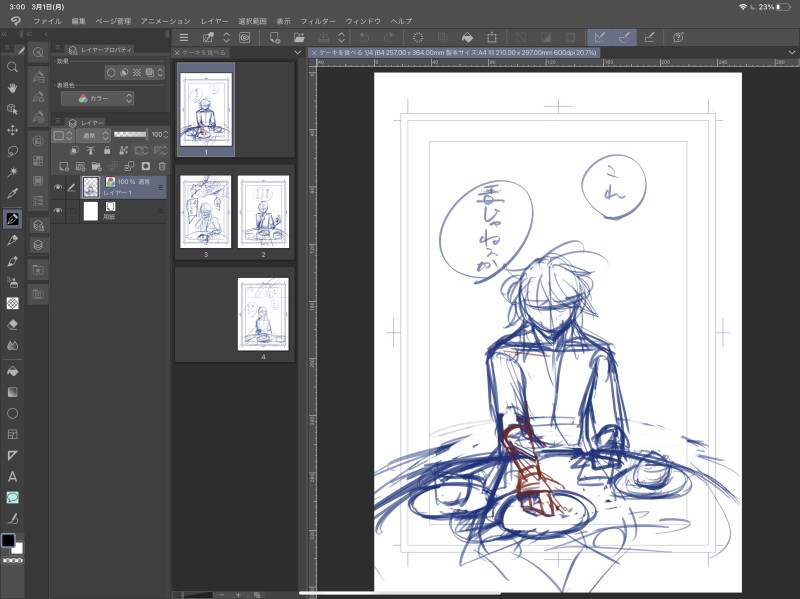Open the ページ管理 menu
The height and width of the screenshot is (599, 800).
pos(113,21)
